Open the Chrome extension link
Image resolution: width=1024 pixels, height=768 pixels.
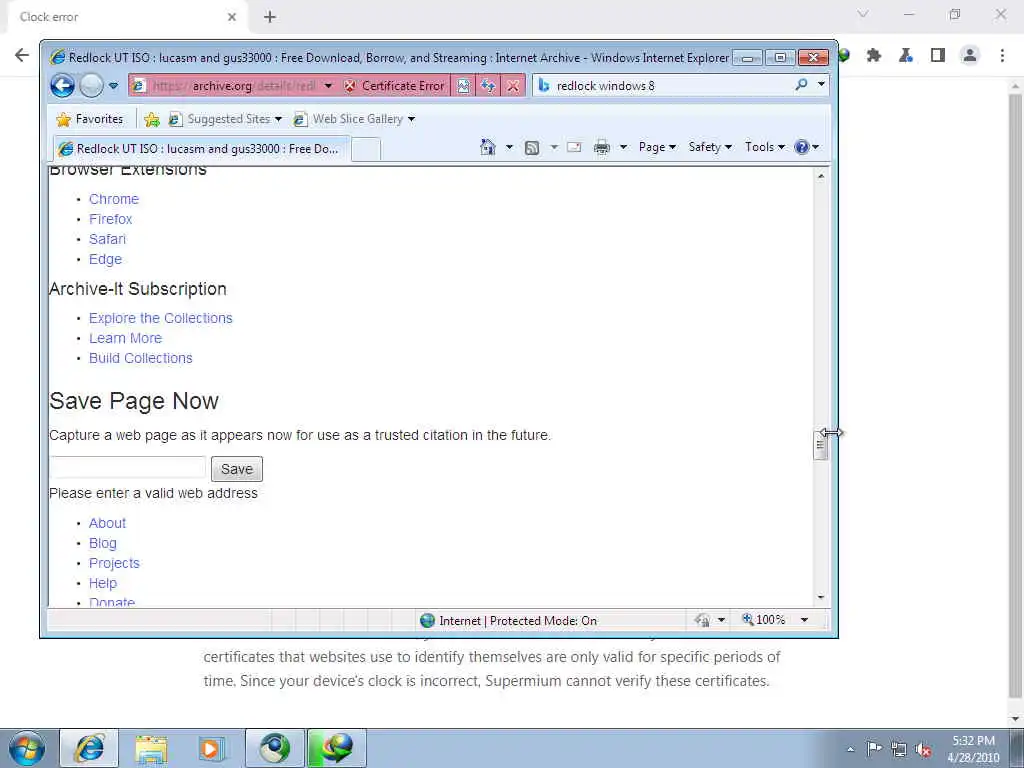[x=114, y=199]
